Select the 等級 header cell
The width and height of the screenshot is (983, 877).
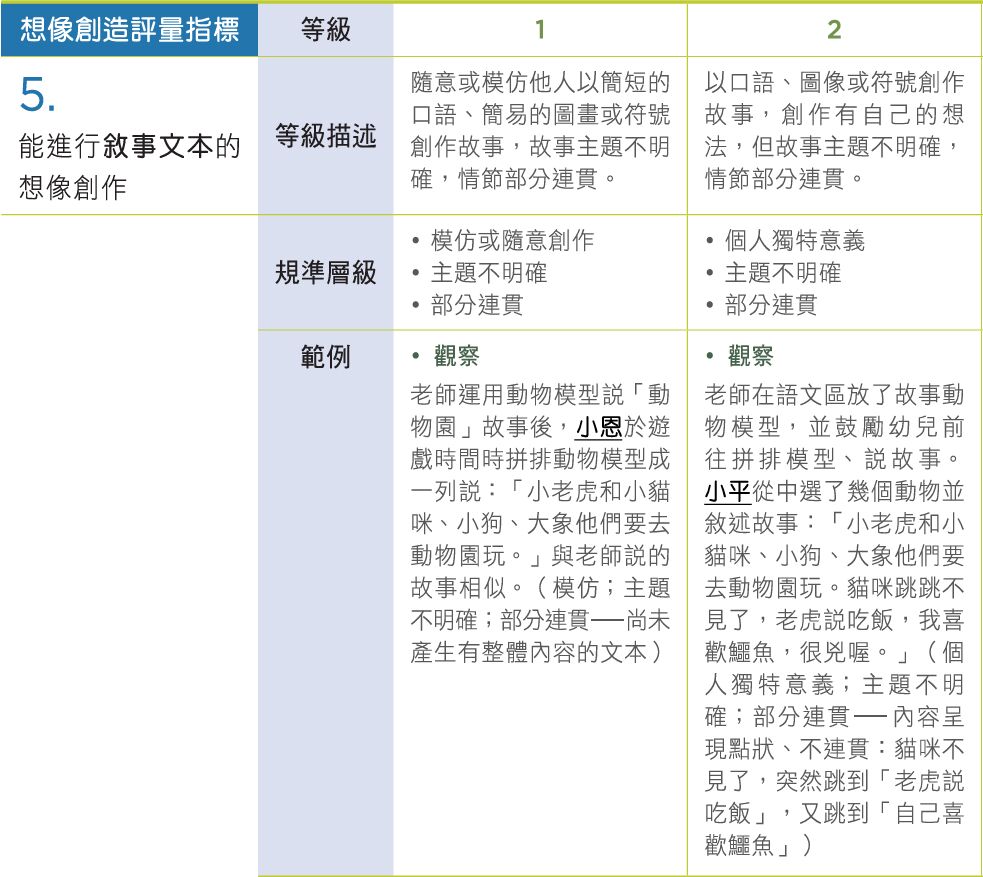coord(325,30)
